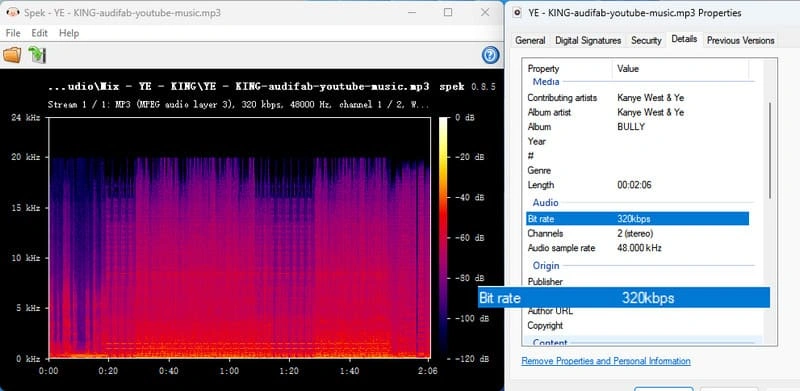The height and width of the screenshot is (391, 800).
Task: Click the Copyright property row
Action: click(637, 326)
